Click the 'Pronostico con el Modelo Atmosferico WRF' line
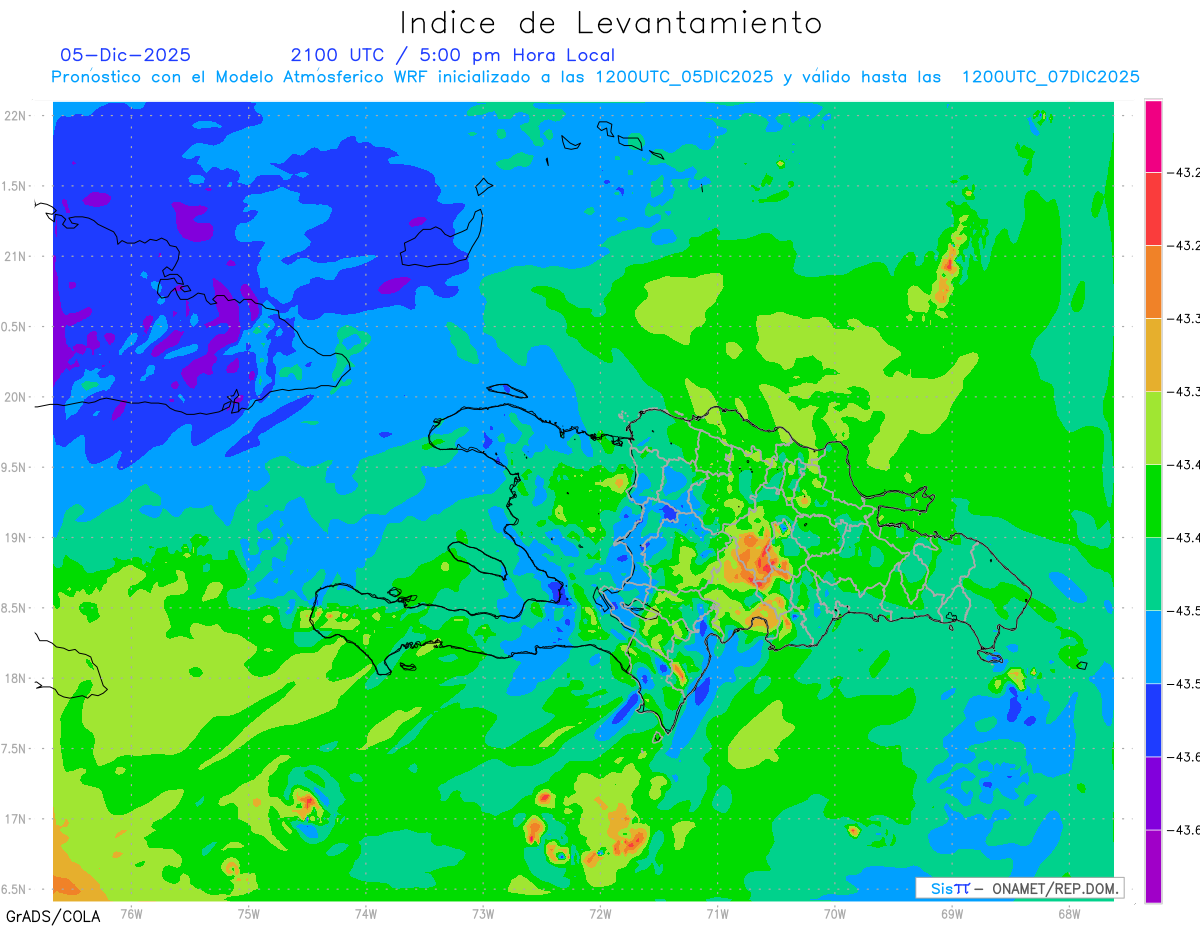This screenshot has width=1200, height=927. pos(596,77)
